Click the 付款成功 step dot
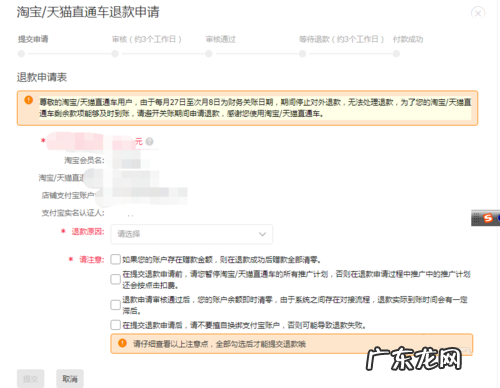The image size is (500, 388). click(x=396, y=54)
